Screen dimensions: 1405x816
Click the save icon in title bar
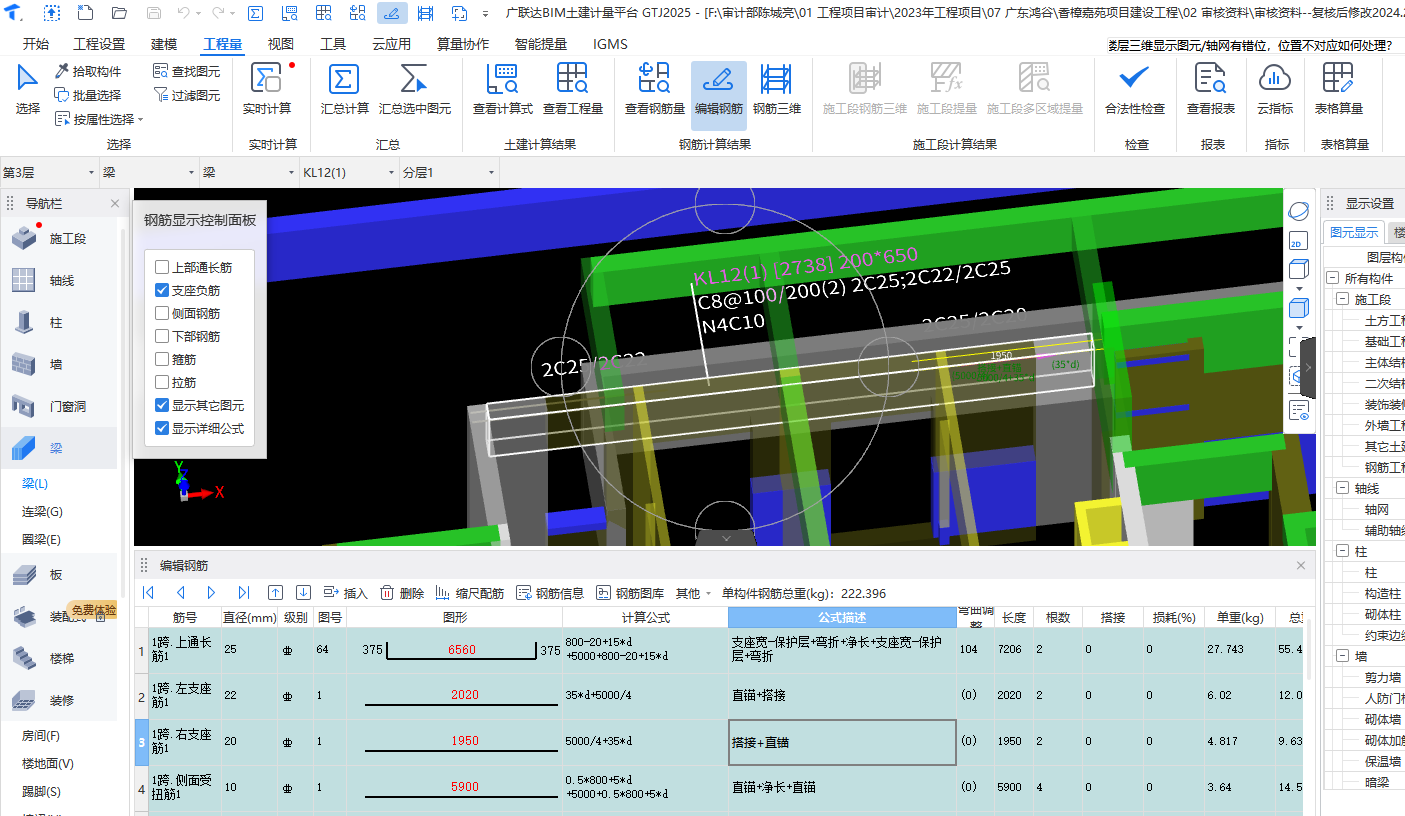(x=154, y=14)
